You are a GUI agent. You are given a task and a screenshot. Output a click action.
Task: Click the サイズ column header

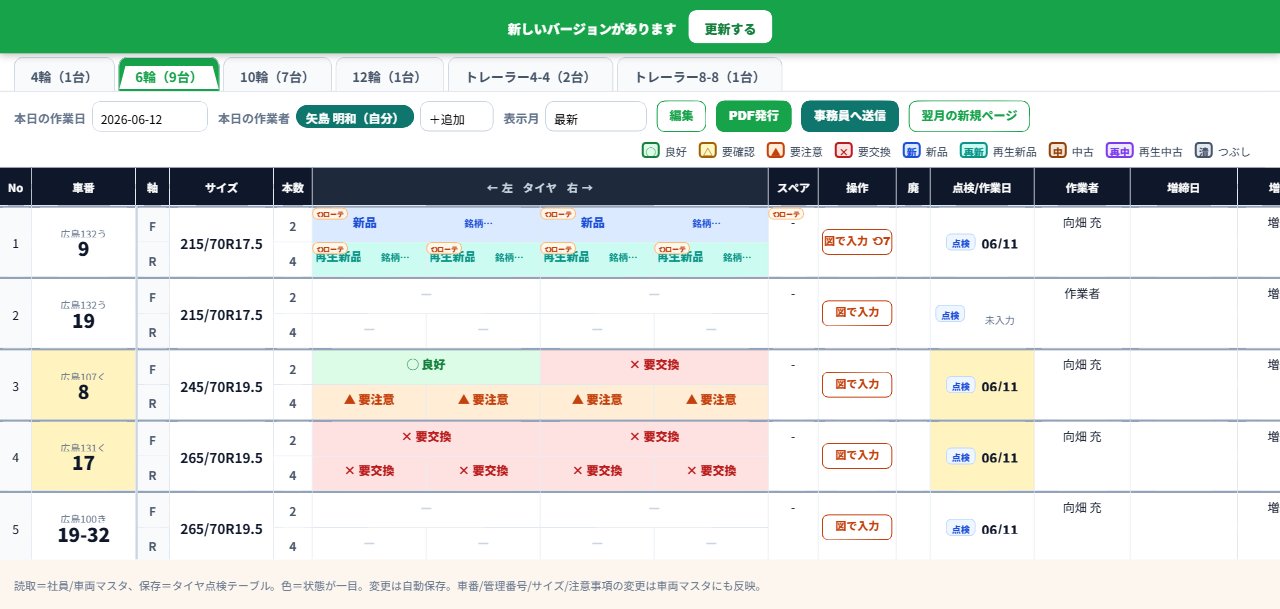click(221, 188)
